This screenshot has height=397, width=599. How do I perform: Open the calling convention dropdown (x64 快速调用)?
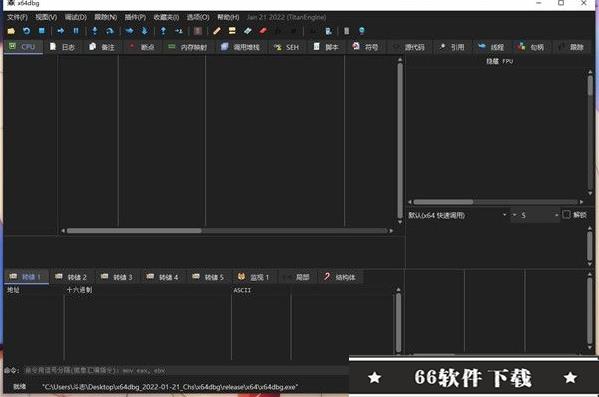(x=458, y=215)
